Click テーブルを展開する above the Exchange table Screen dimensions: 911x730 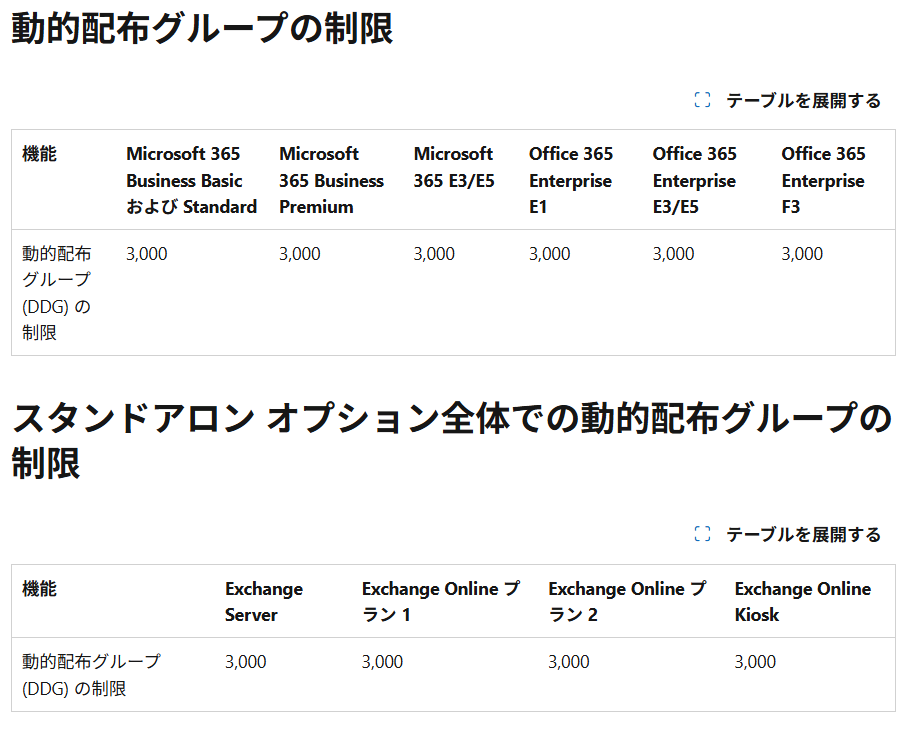pyautogui.click(x=803, y=534)
